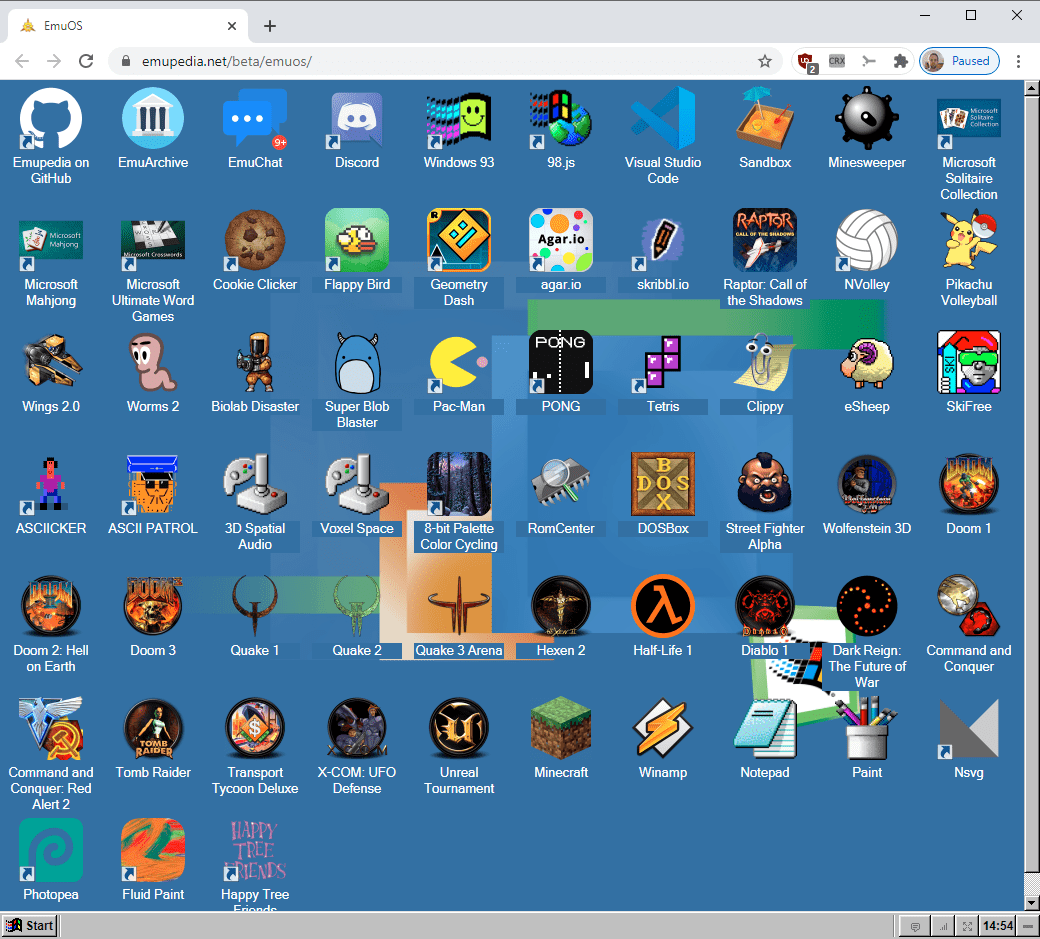This screenshot has width=1040, height=939.
Task: Launch the PONG game icon
Action: [x=561, y=362]
